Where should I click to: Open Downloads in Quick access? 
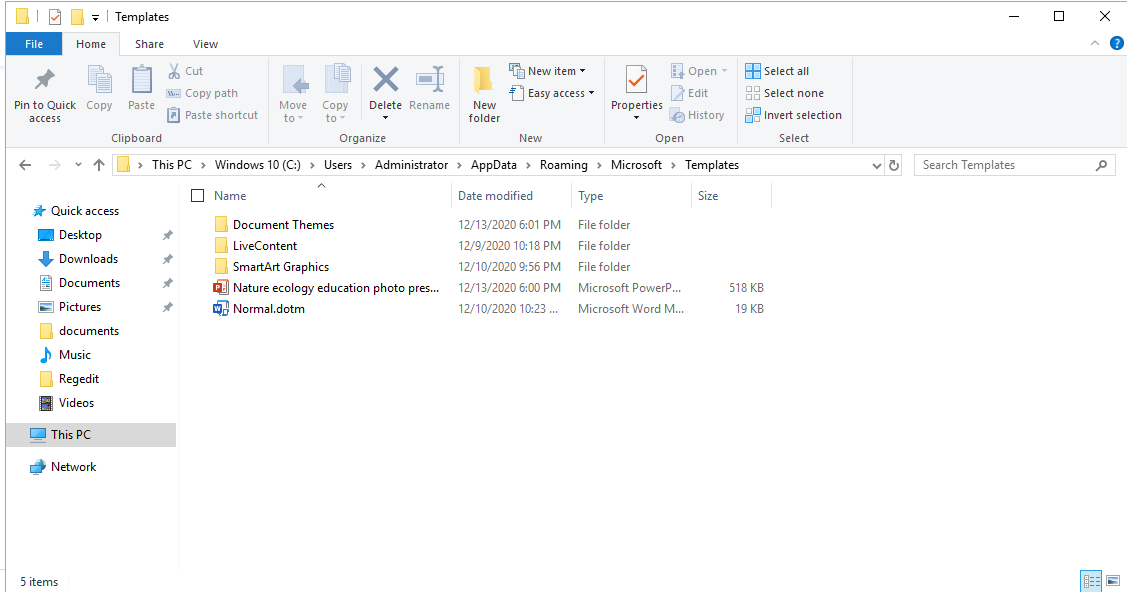pyautogui.click(x=88, y=259)
